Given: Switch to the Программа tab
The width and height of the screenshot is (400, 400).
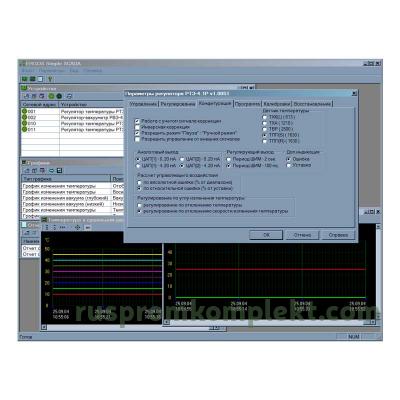Looking at the screenshot, I should [x=247, y=104].
